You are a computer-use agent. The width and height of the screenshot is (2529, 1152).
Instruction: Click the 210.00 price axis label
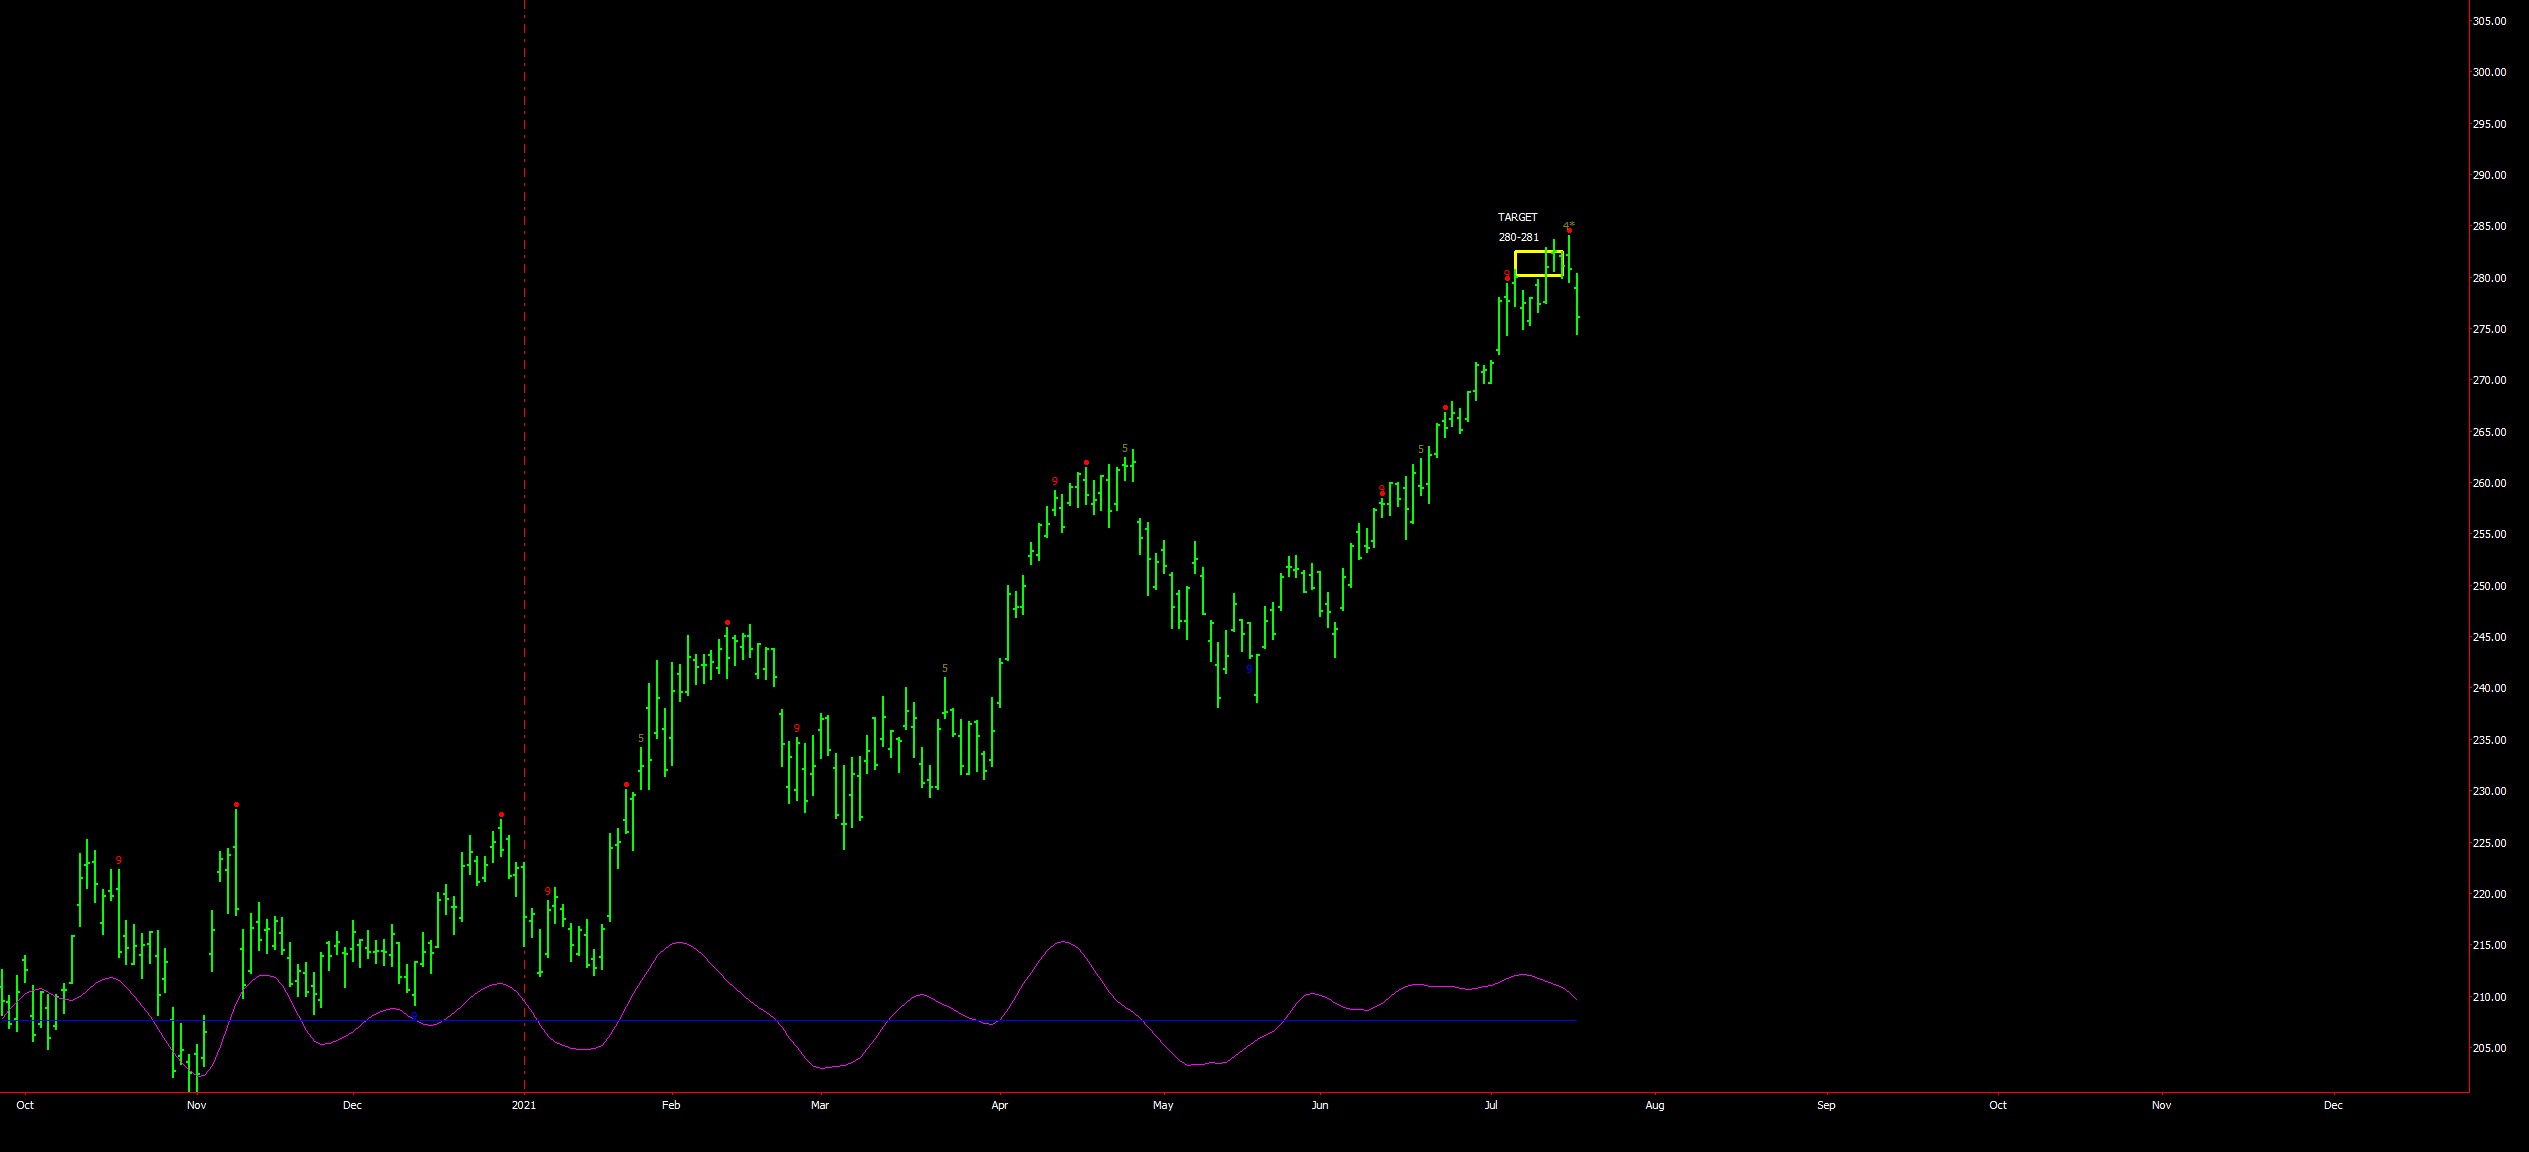coord(2489,997)
